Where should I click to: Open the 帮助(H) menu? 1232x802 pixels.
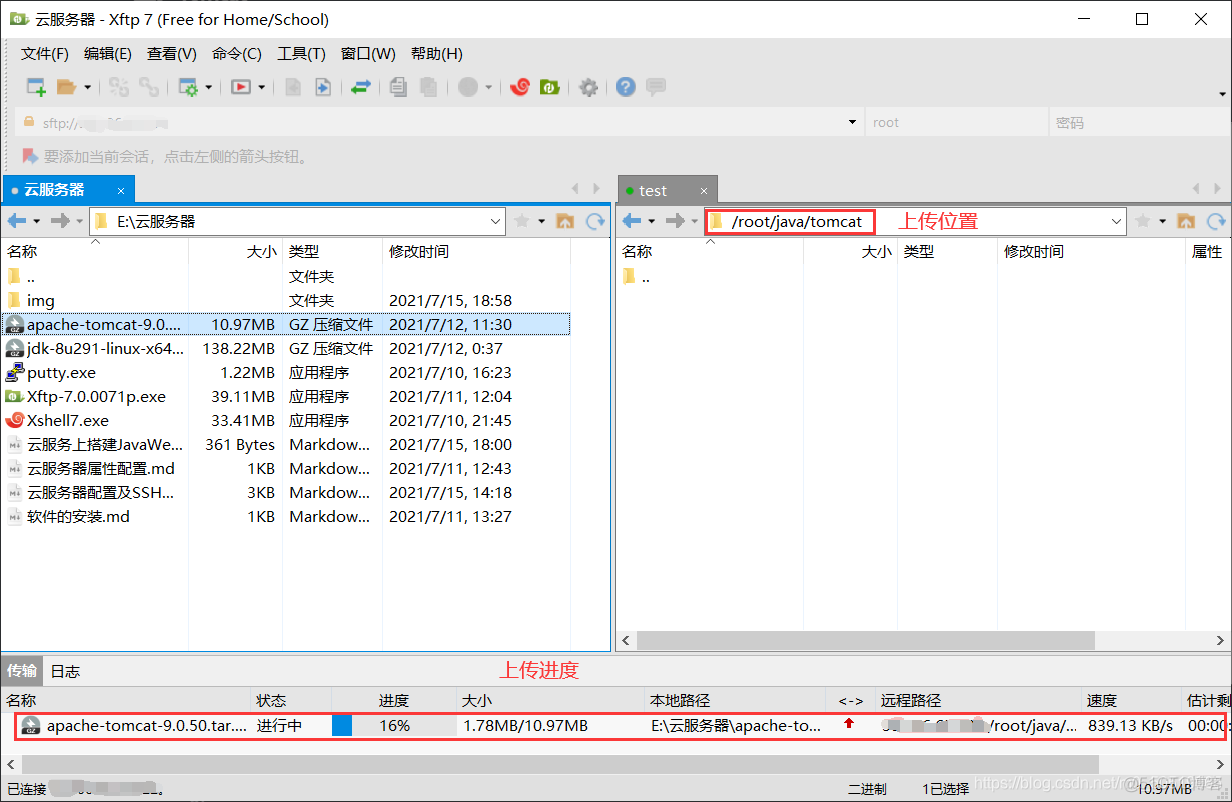[437, 54]
